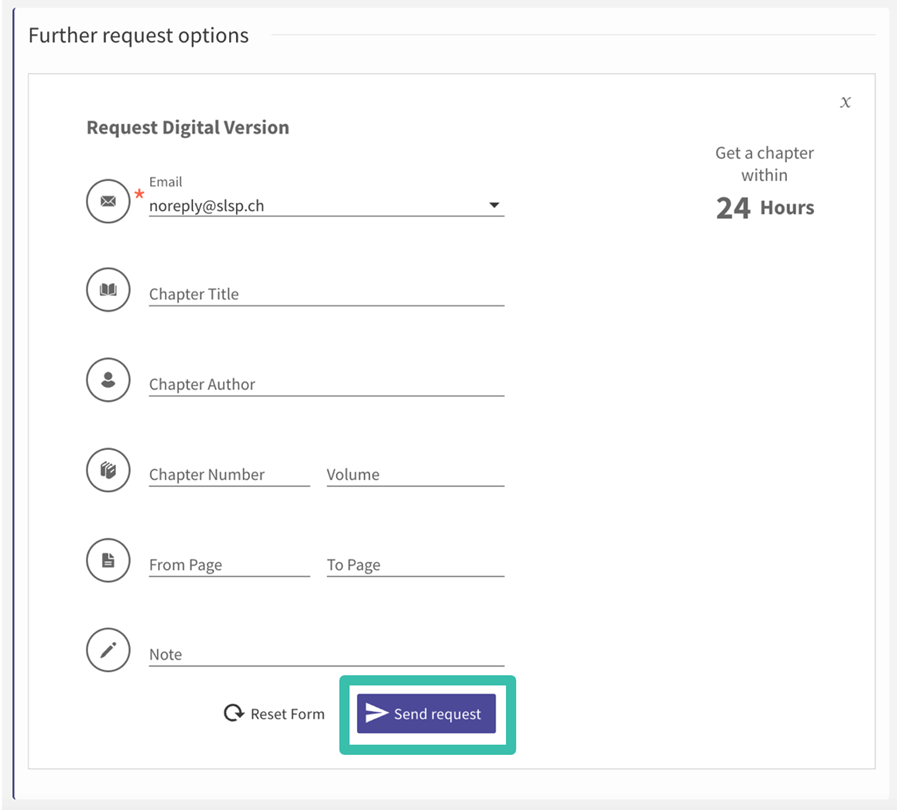Image resolution: width=897 pixels, height=810 pixels.
Task: Submit the form with Send request
Action: pyautogui.click(x=437, y=714)
